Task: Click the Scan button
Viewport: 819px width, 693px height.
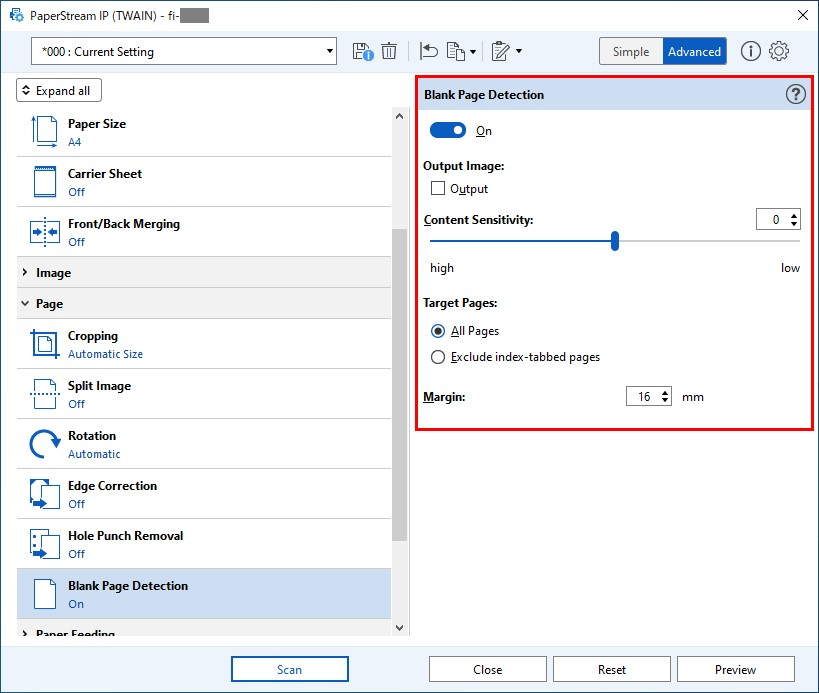Action: [289, 669]
